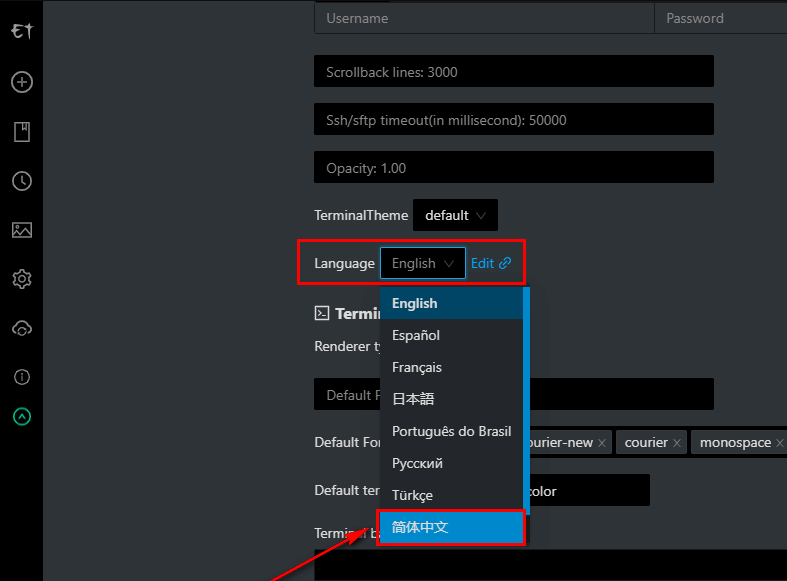Select Português do Brasil language option
The image size is (787, 581).
click(450, 431)
